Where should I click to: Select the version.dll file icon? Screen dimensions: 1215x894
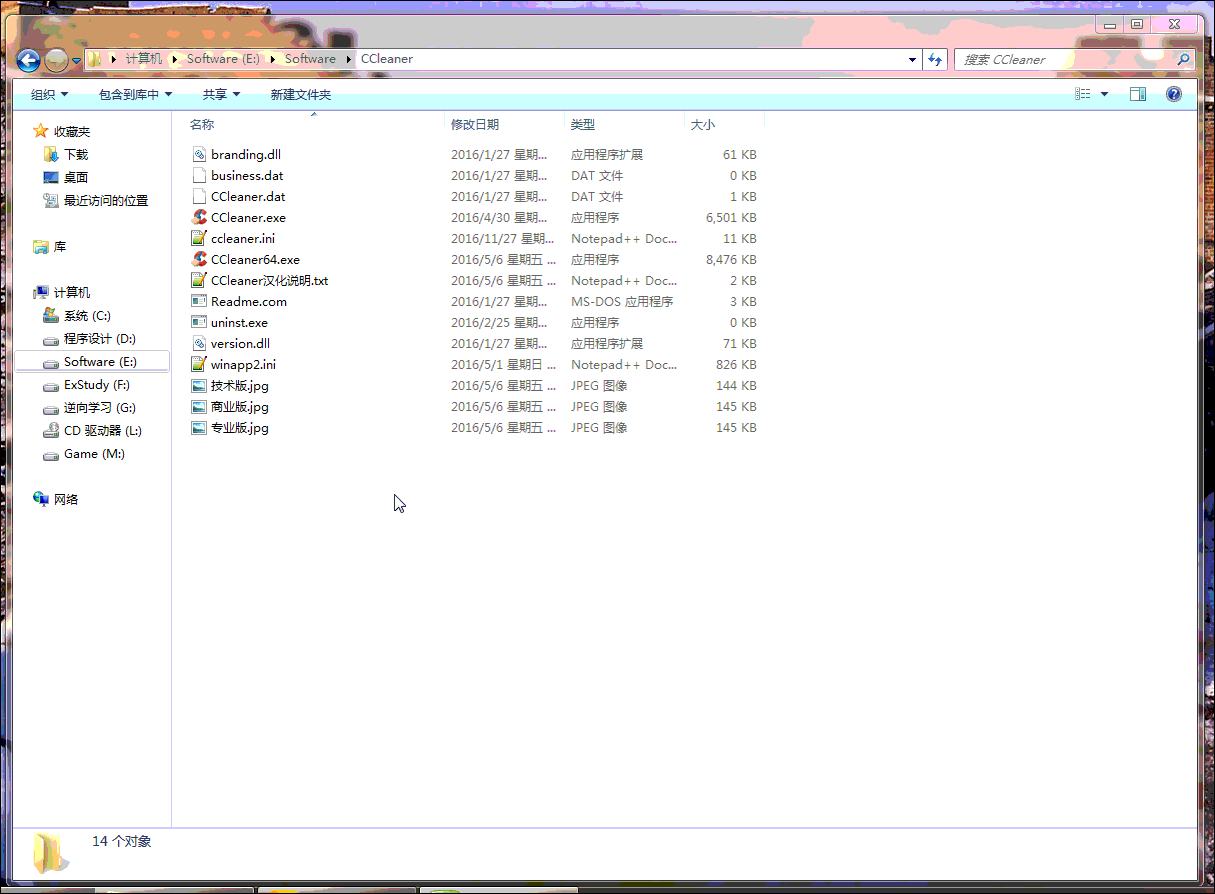[x=199, y=343]
